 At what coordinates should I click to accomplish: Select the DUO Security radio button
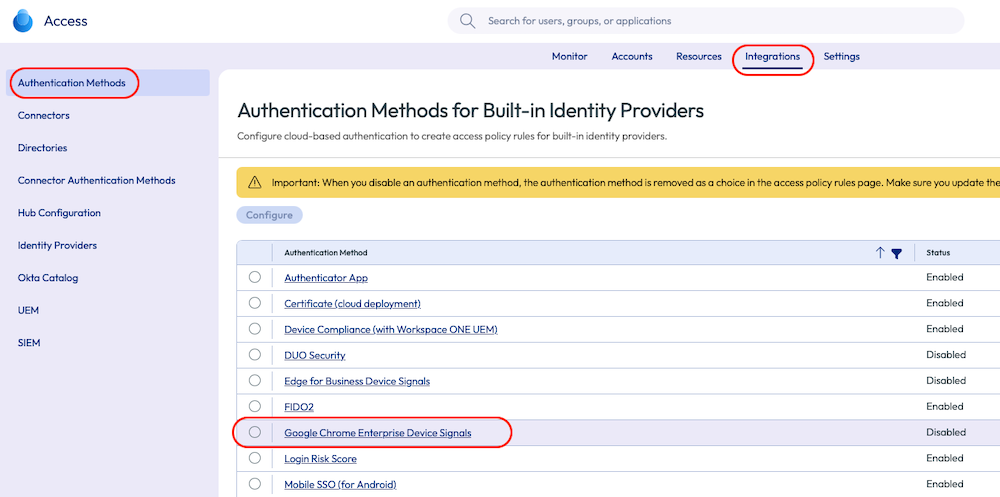click(x=255, y=355)
